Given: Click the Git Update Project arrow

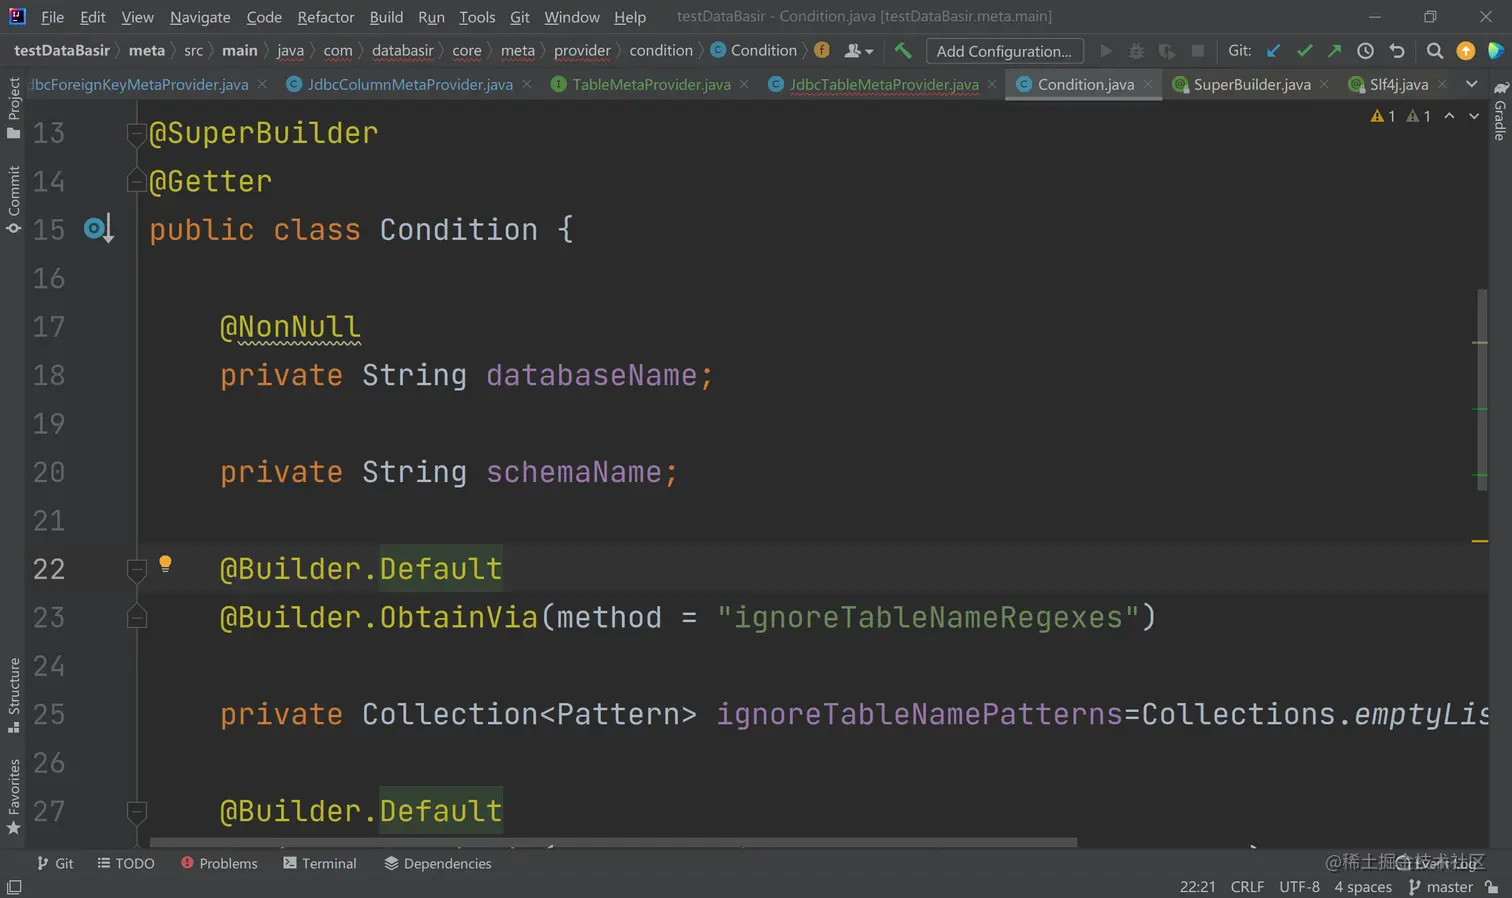Looking at the screenshot, I should pyautogui.click(x=1273, y=51).
